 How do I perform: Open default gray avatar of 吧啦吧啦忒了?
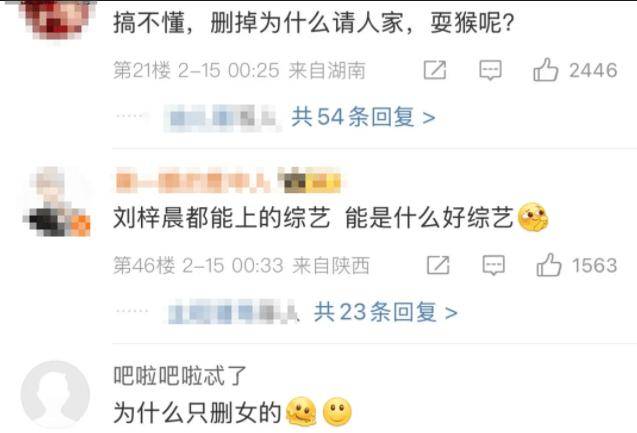pyautogui.click(x=55, y=394)
